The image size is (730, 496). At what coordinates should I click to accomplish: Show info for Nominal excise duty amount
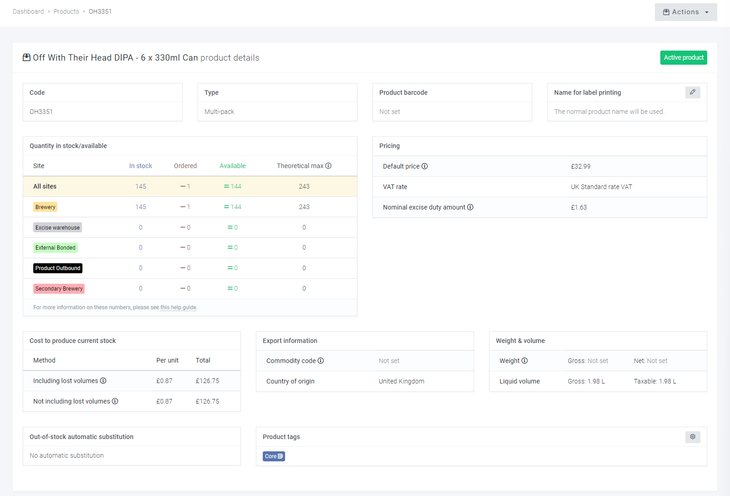point(470,207)
